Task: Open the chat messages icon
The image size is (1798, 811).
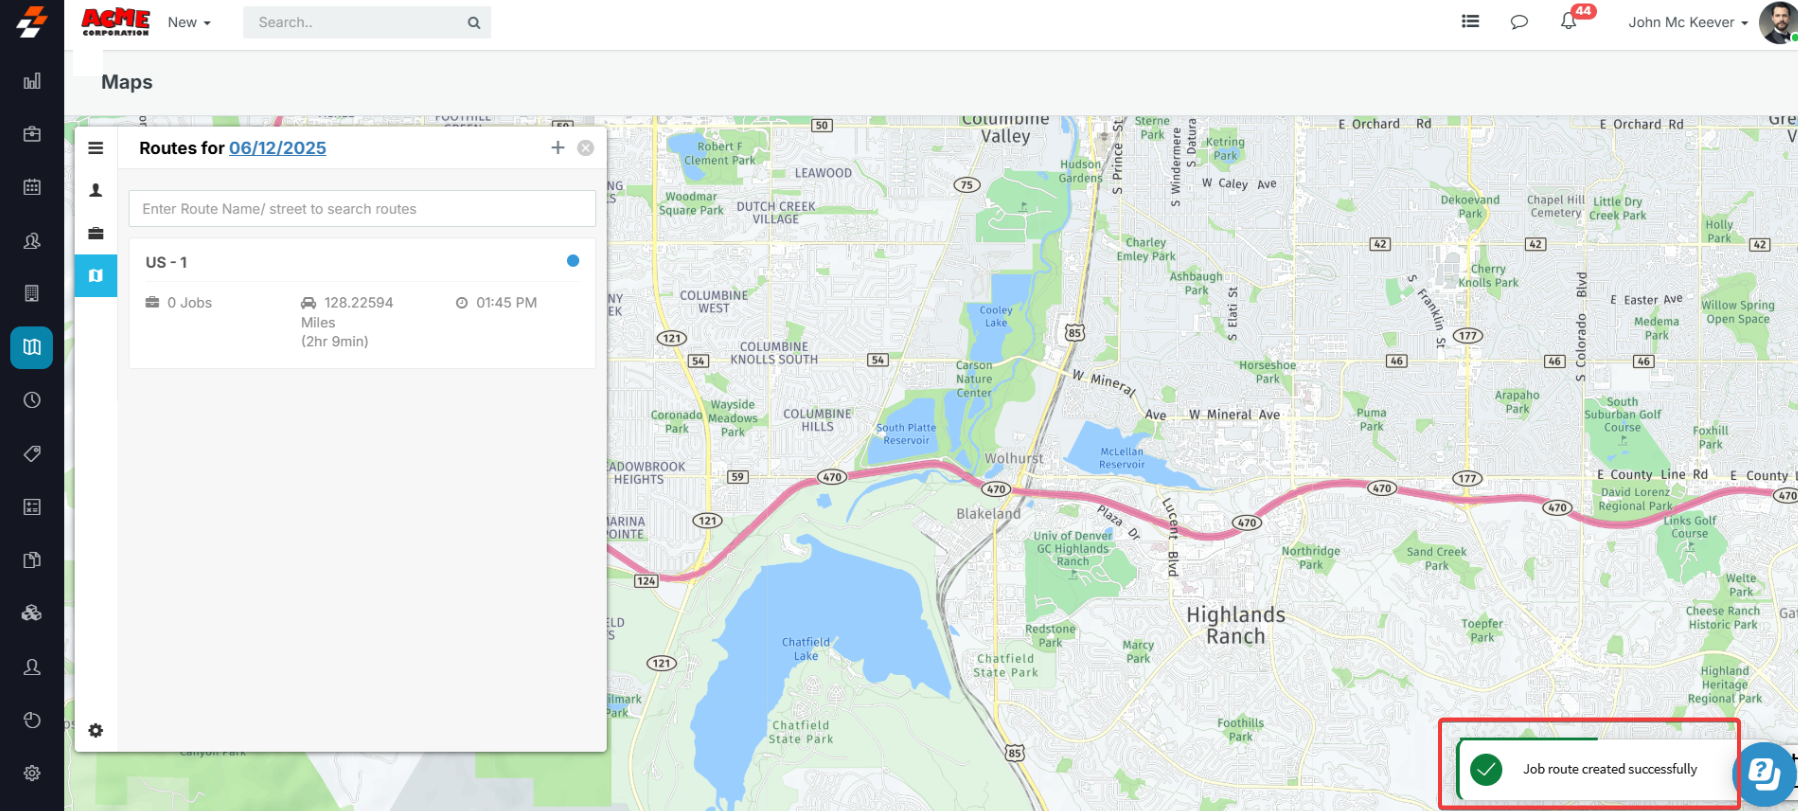Action: (1519, 22)
